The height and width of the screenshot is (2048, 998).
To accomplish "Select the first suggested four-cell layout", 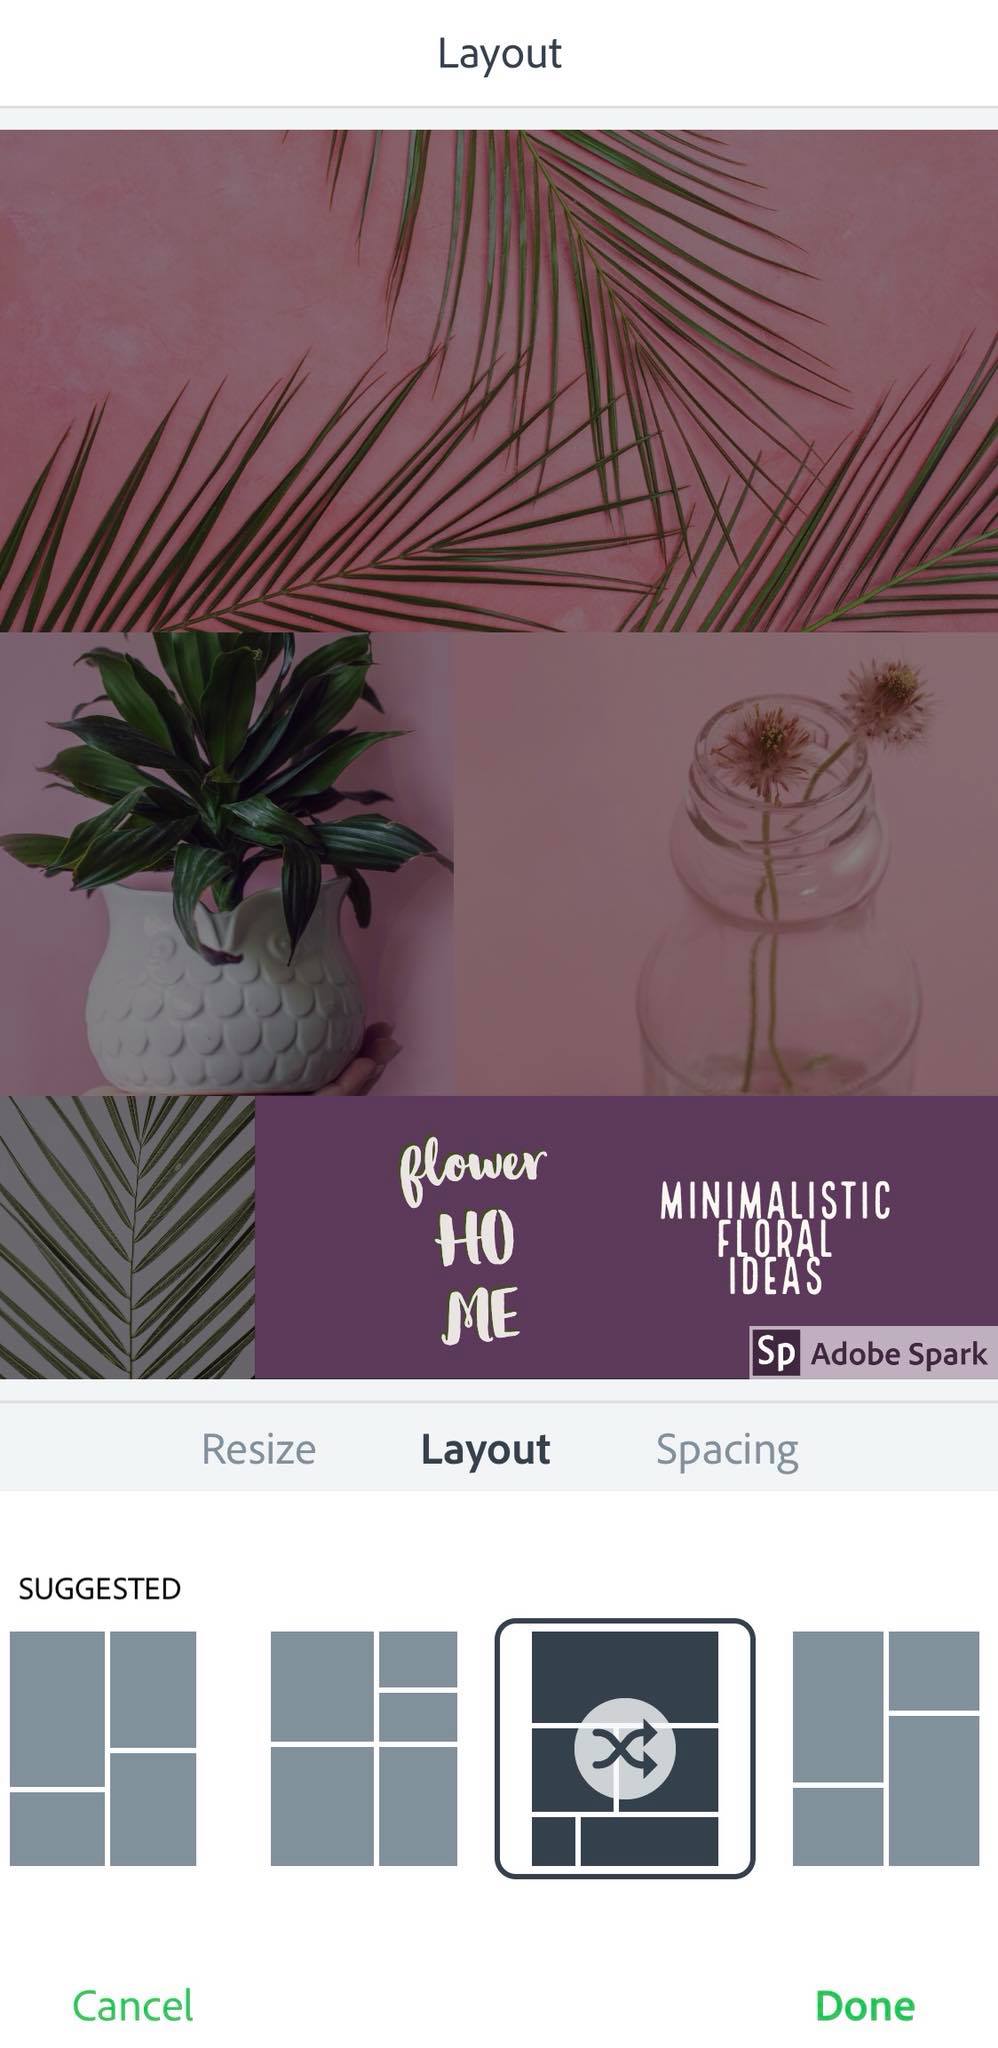I will (x=103, y=1749).
